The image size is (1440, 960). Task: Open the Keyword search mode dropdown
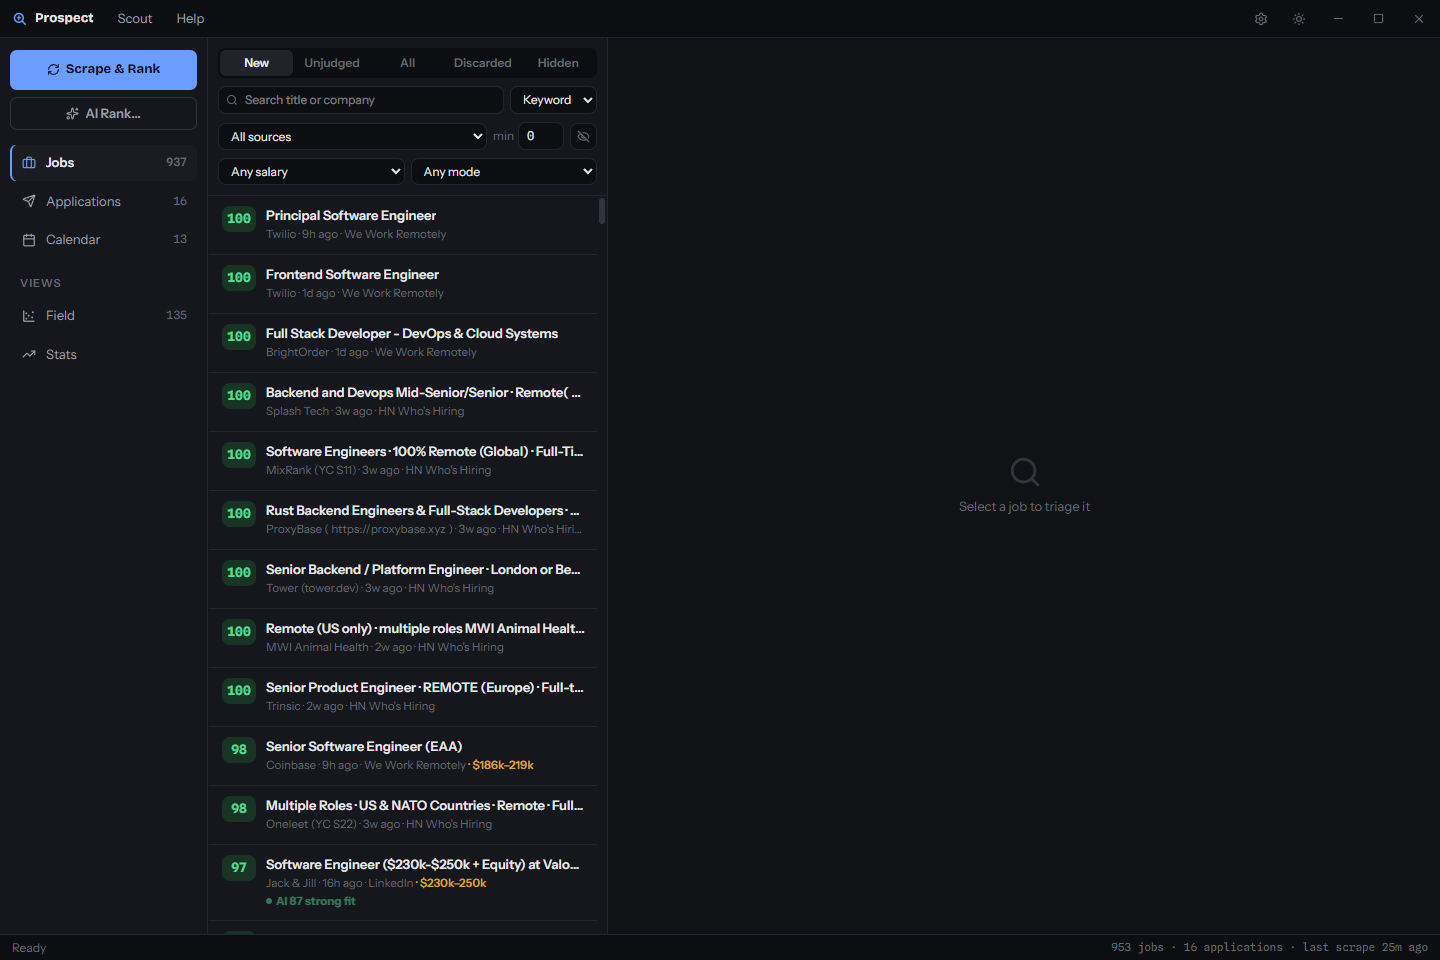(554, 100)
